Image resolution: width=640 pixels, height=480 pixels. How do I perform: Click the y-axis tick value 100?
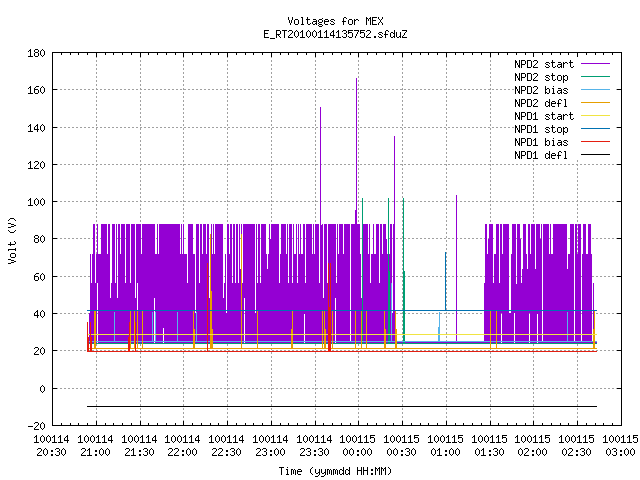point(36,202)
